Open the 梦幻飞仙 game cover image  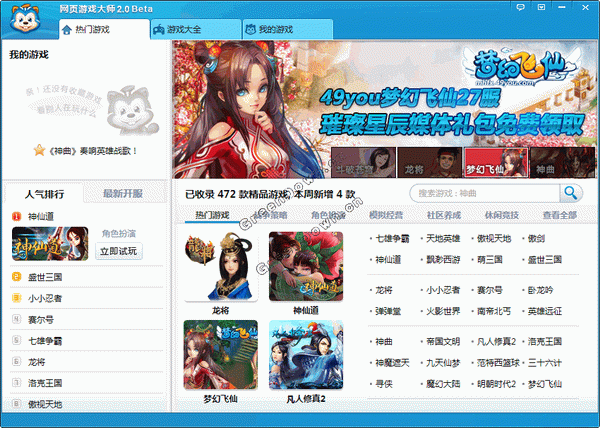(221, 355)
